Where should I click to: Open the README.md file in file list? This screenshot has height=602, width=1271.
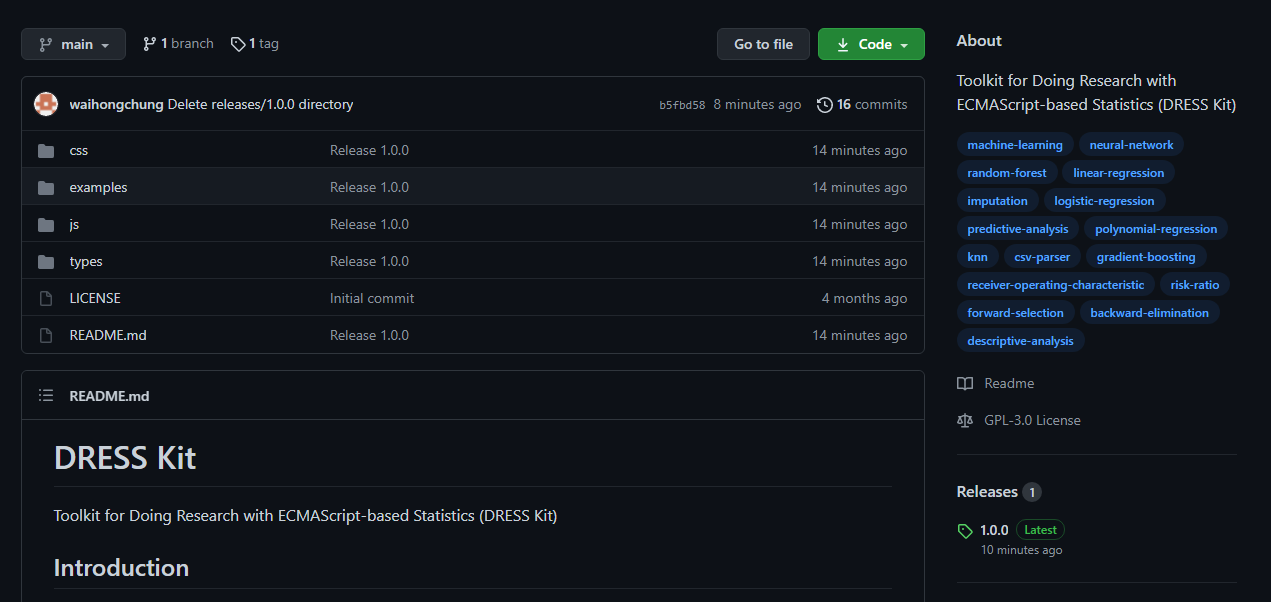pyautogui.click(x=108, y=336)
